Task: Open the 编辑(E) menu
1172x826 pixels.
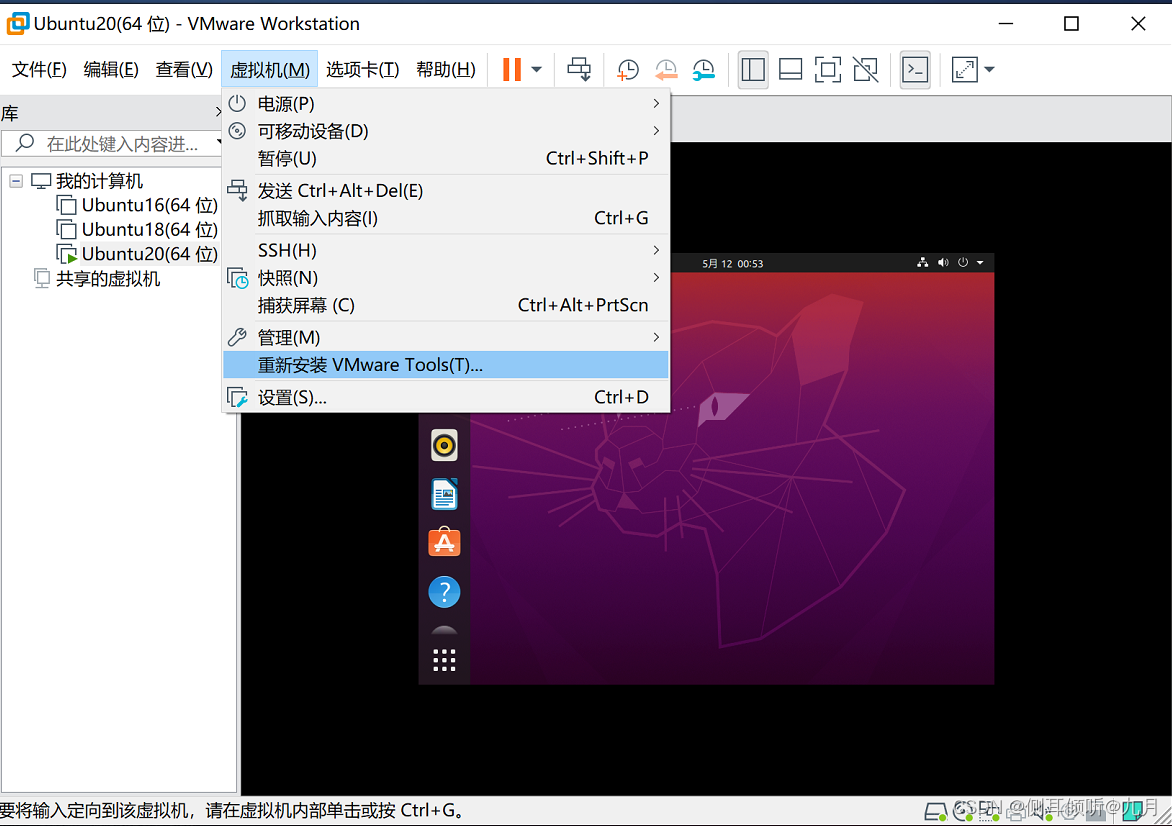Action: tap(111, 70)
